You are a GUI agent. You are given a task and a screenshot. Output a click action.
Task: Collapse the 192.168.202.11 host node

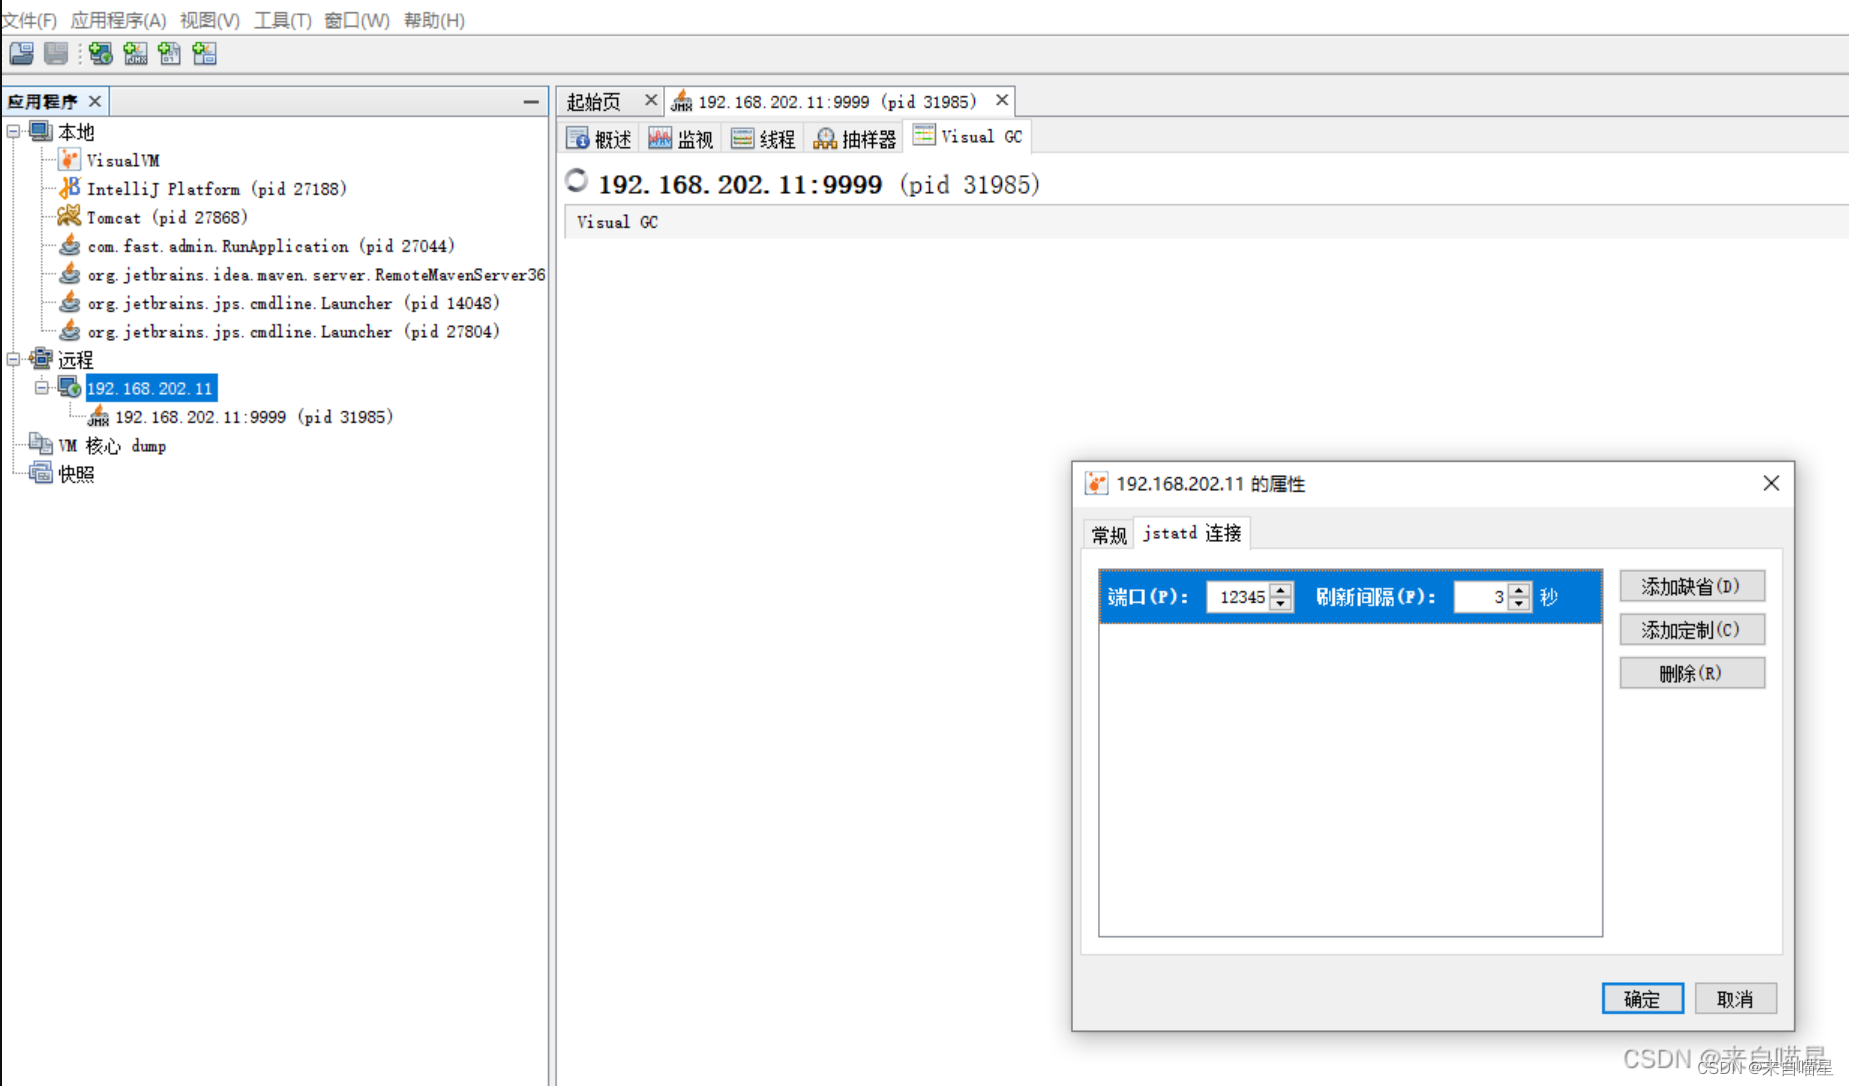42,388
